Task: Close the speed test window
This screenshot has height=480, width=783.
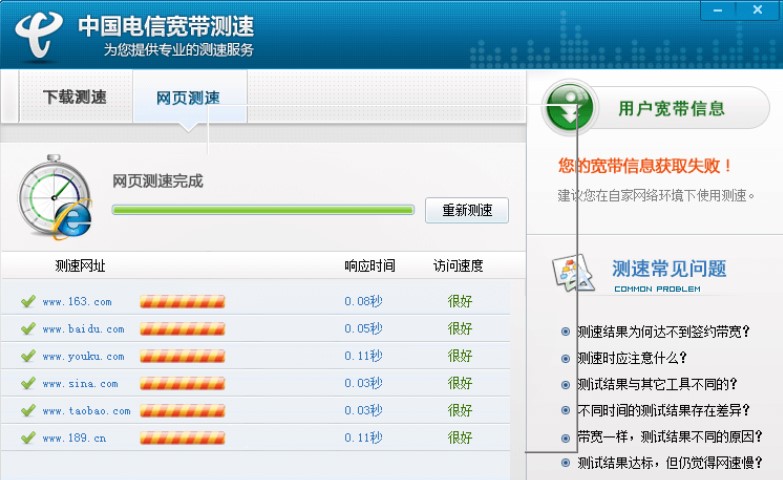Action: click(758, 10)
